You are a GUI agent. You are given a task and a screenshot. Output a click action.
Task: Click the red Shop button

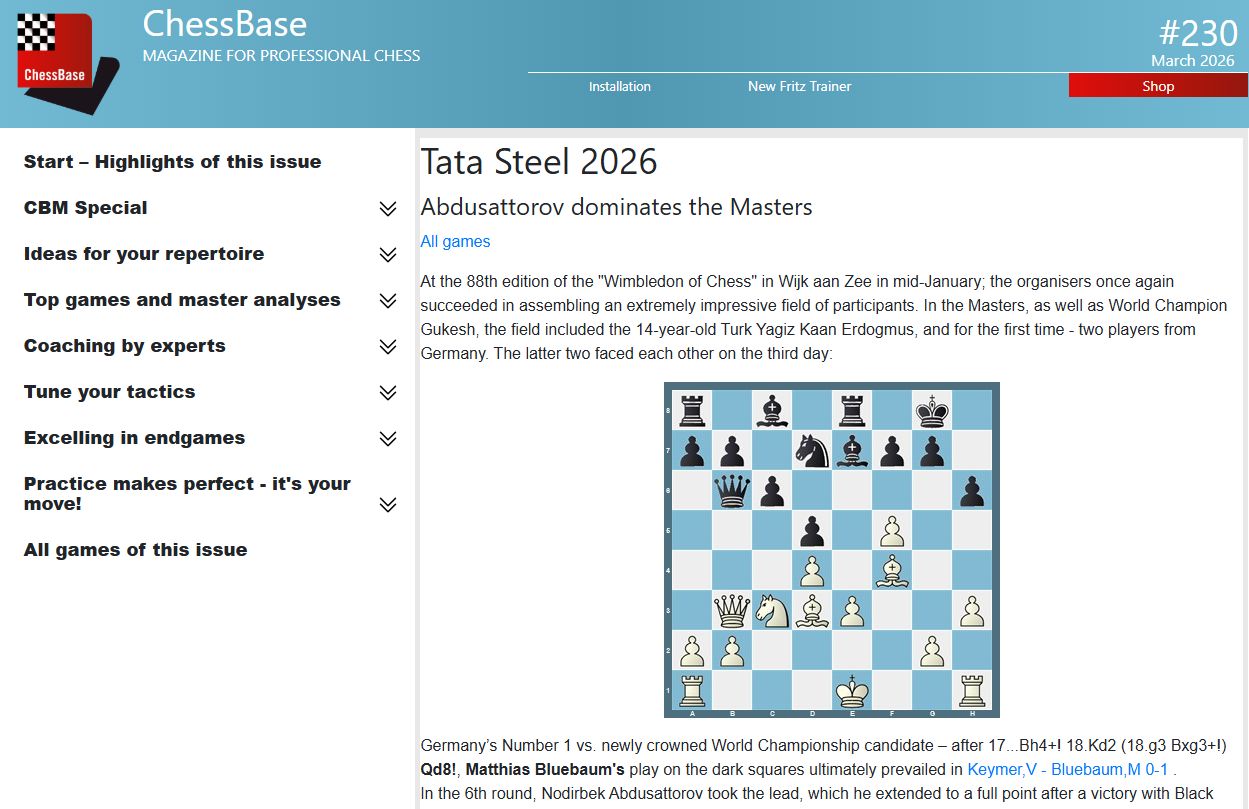pyautogui.click(x=1157, y=86)
